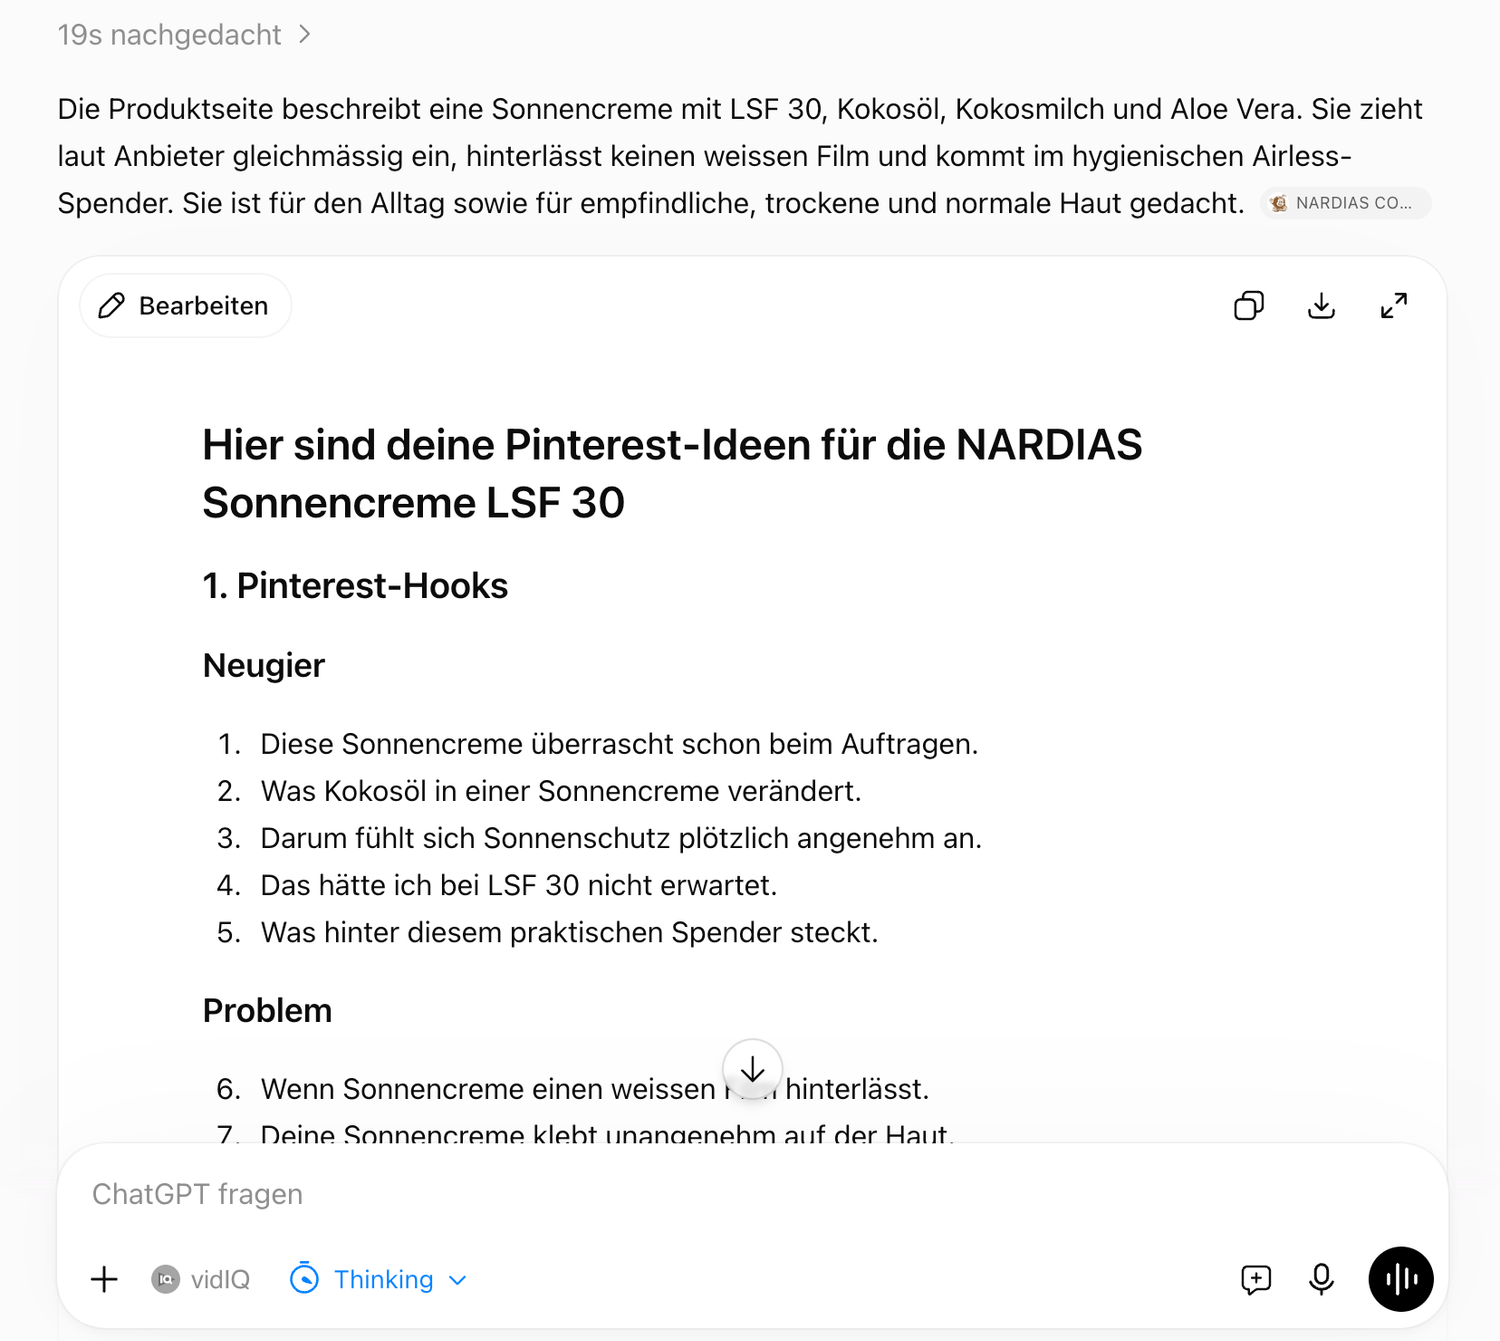Screen dimensions: 1500x1341
Task: Download the canvas document
Action: [1321, 306]
